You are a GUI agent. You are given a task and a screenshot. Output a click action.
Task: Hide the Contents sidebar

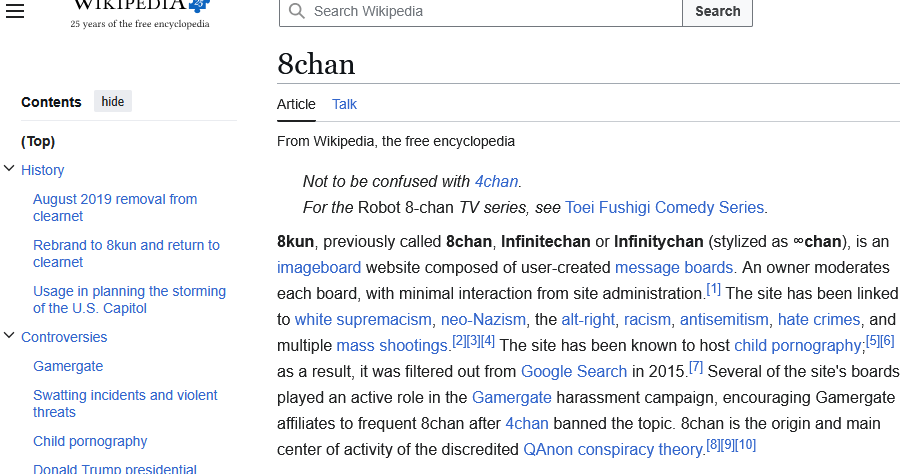click(x=113, y=102)
